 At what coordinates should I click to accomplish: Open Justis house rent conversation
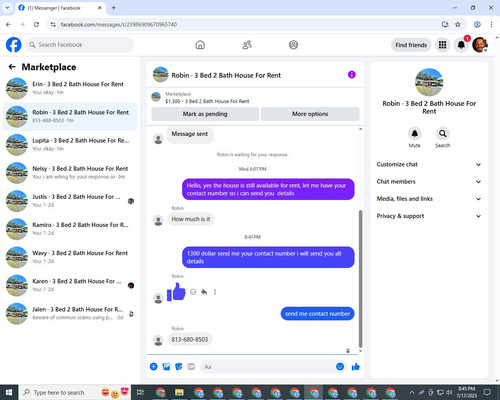point(70,201)
